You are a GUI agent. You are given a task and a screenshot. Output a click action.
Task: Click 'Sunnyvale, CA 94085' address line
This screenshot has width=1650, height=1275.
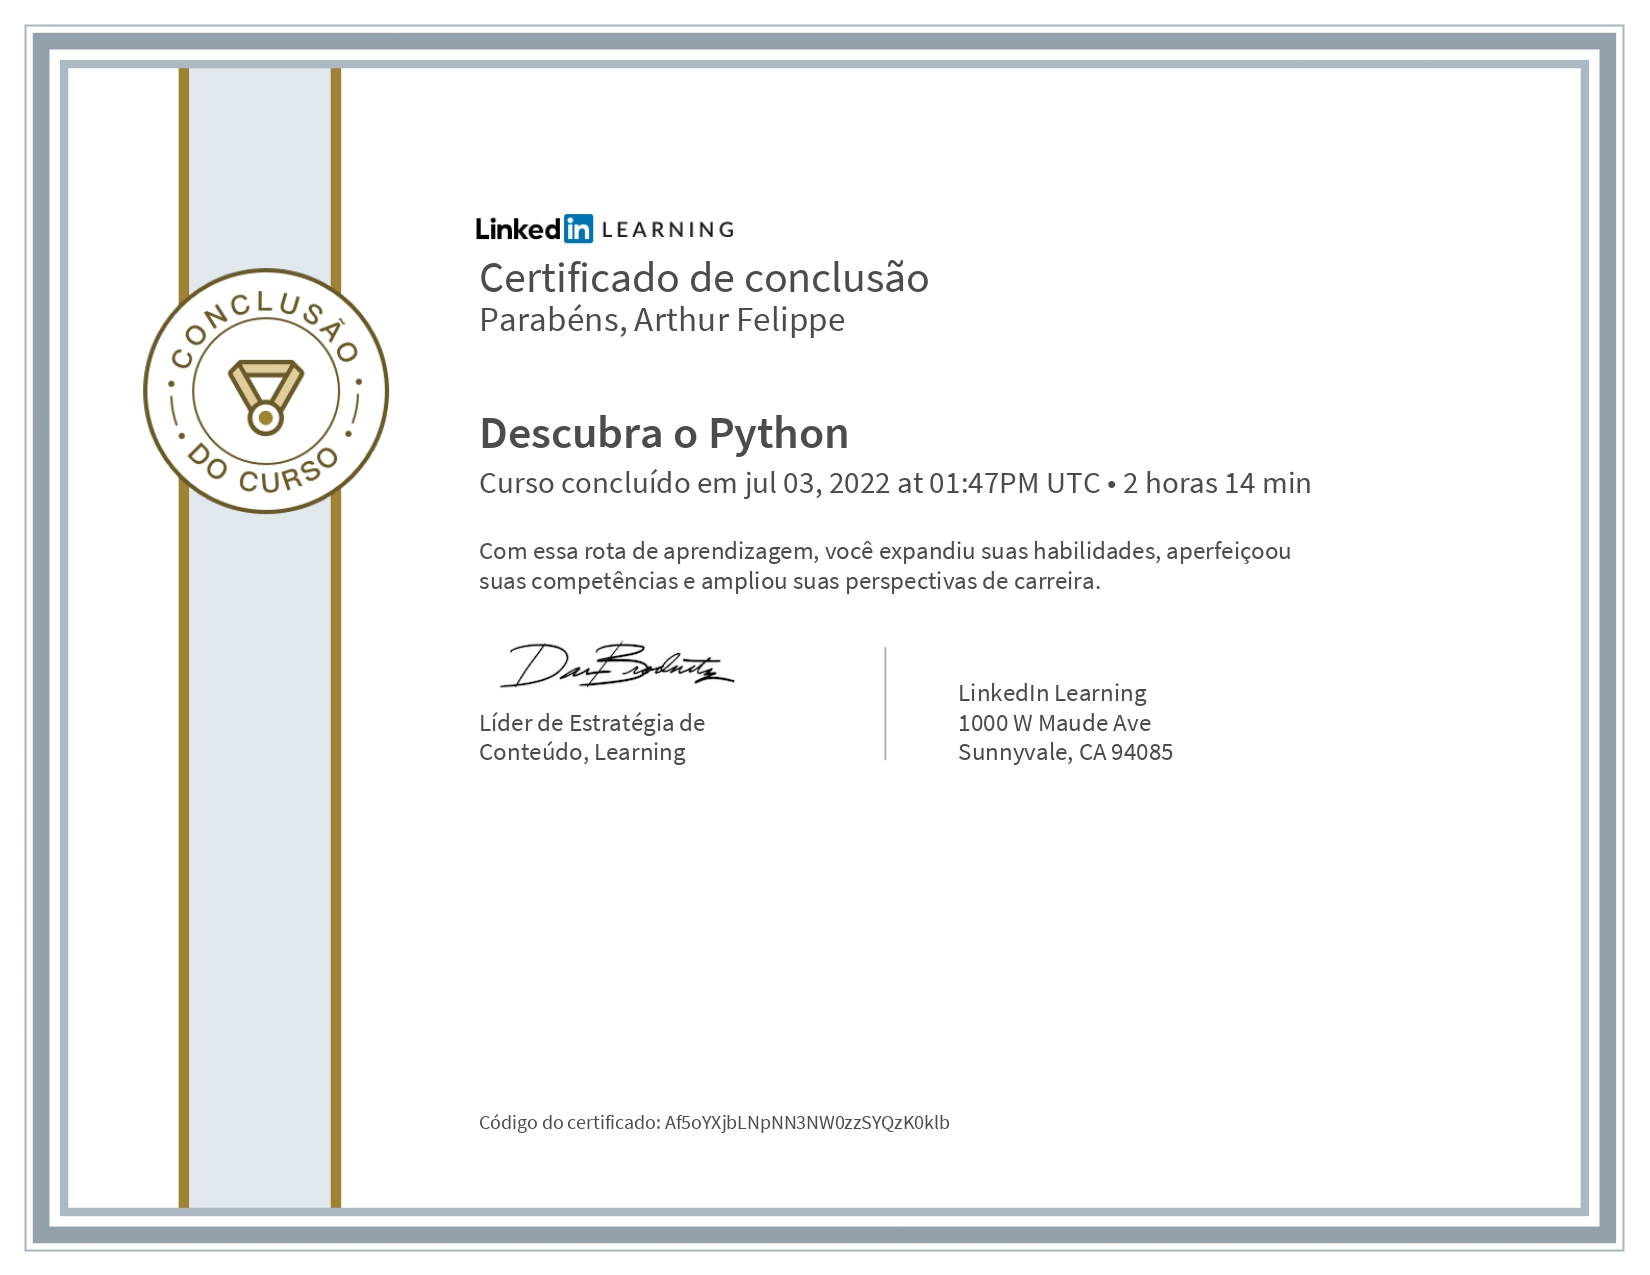pos(1065,752)
